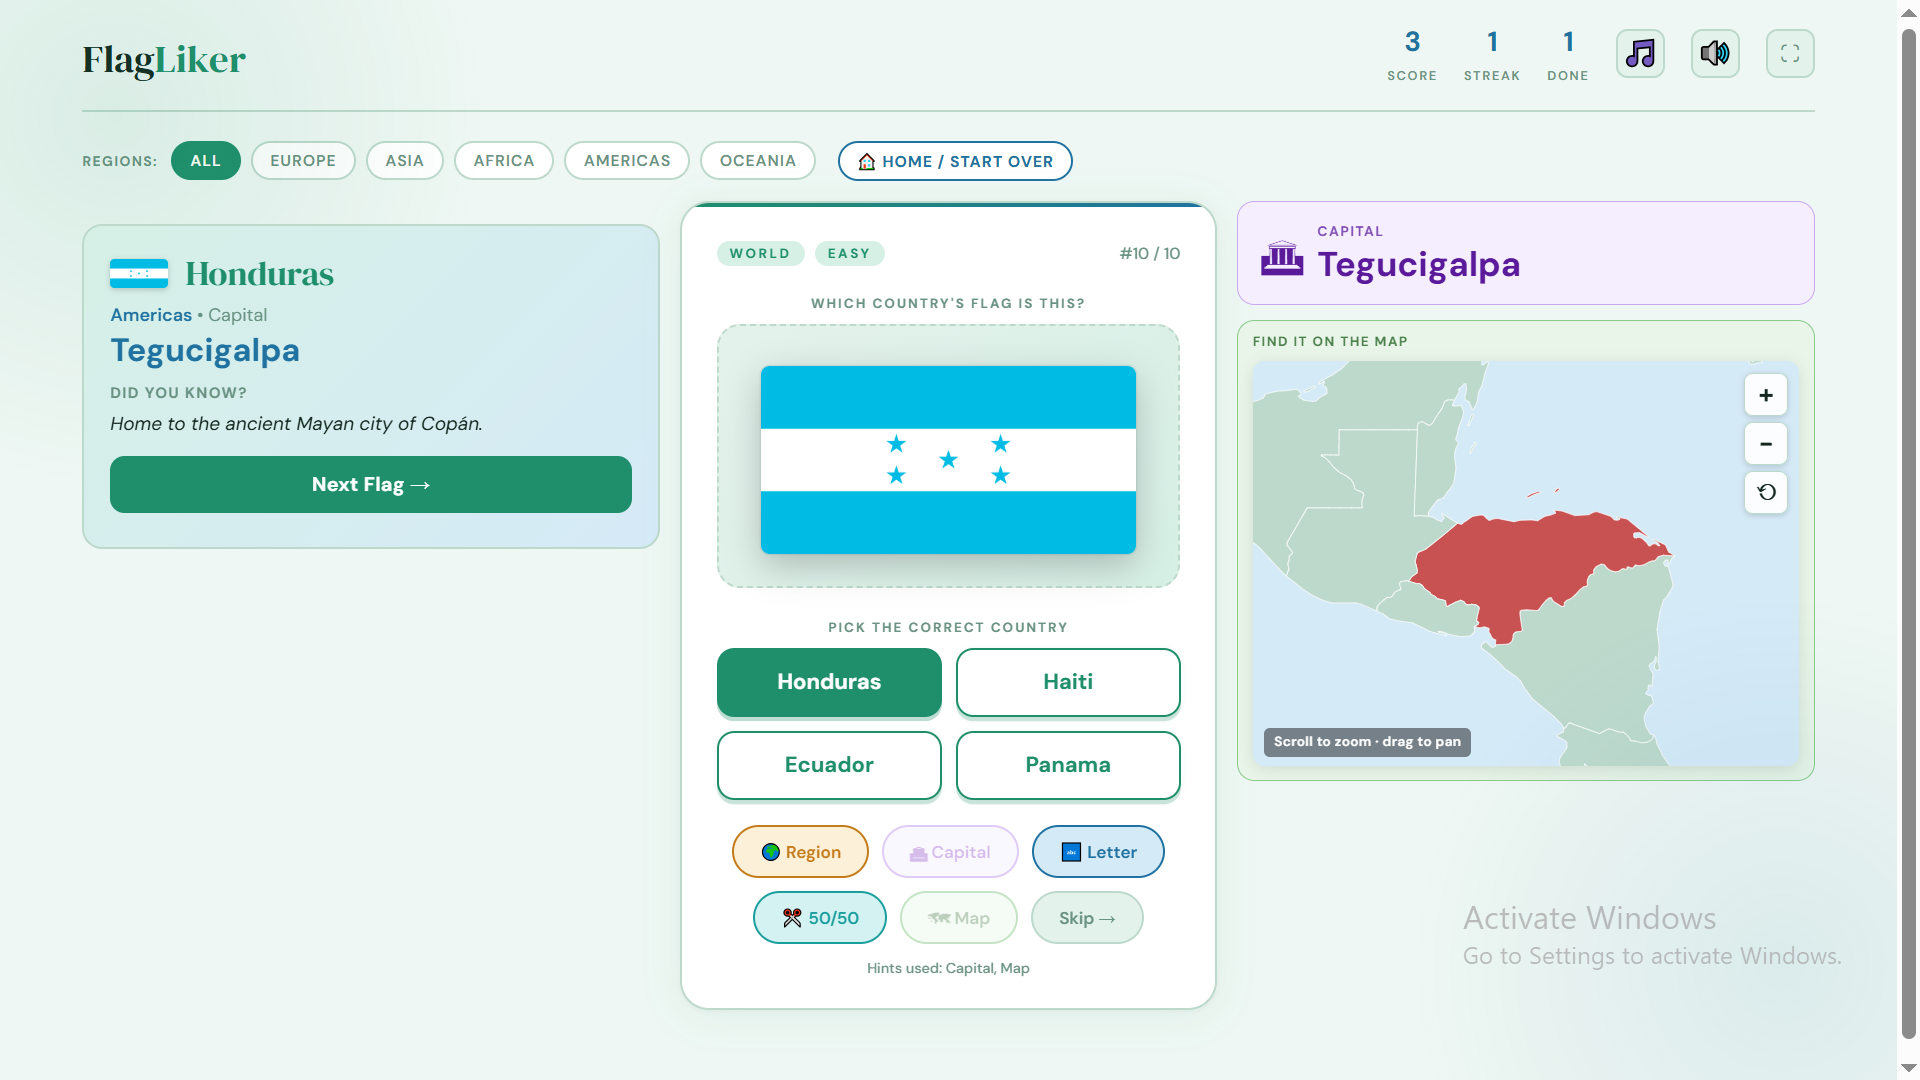This screenshot has height=1080, width=1920.
Task: Go to Home / Start Over
Action: click(955, 161)
